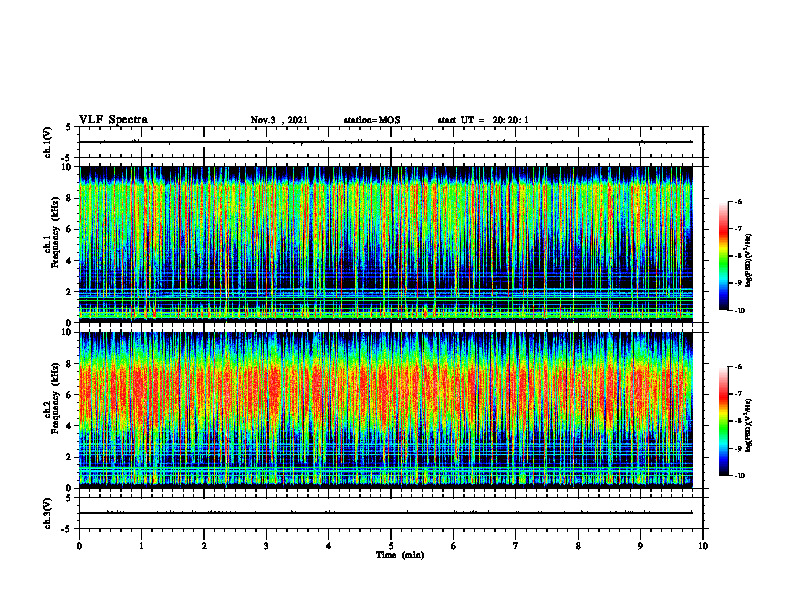Click time axis tick label '7'
The height and width of the screenshot is (612, 792).
click(516, 546)
